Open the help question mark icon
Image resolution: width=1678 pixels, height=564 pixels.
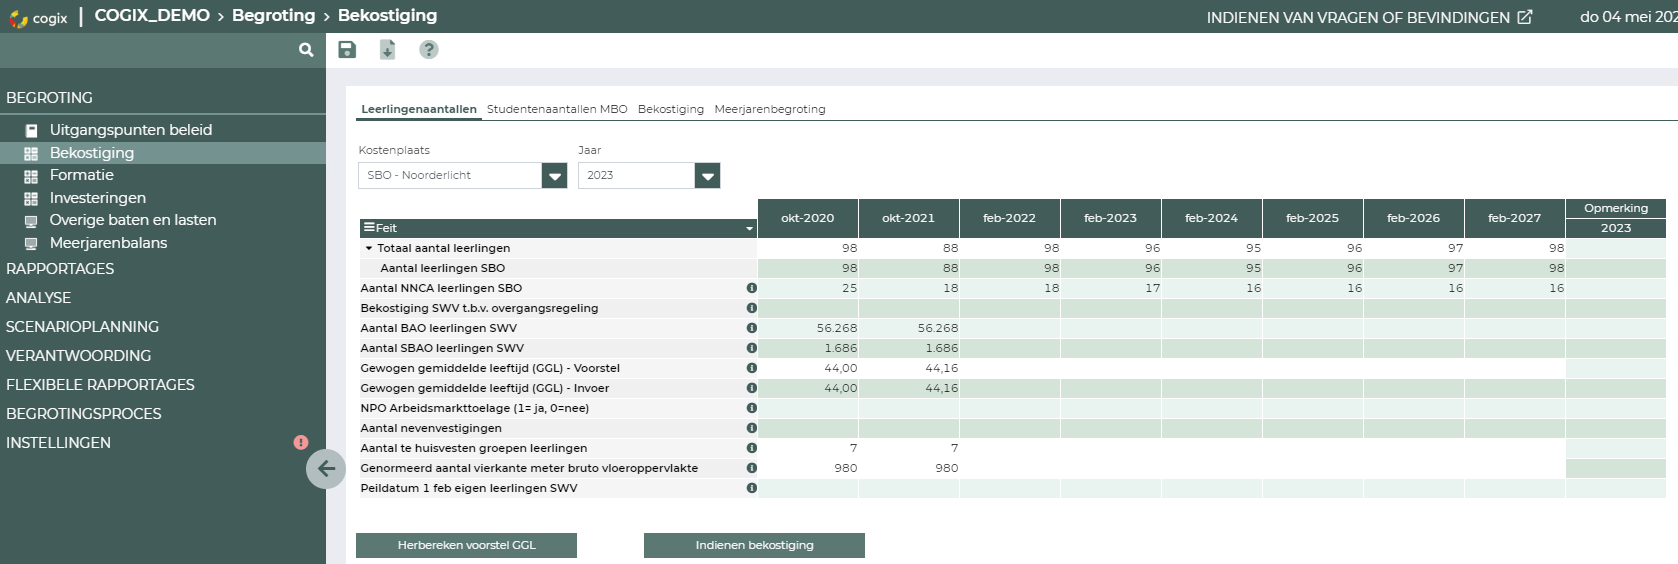coord(428,50)
